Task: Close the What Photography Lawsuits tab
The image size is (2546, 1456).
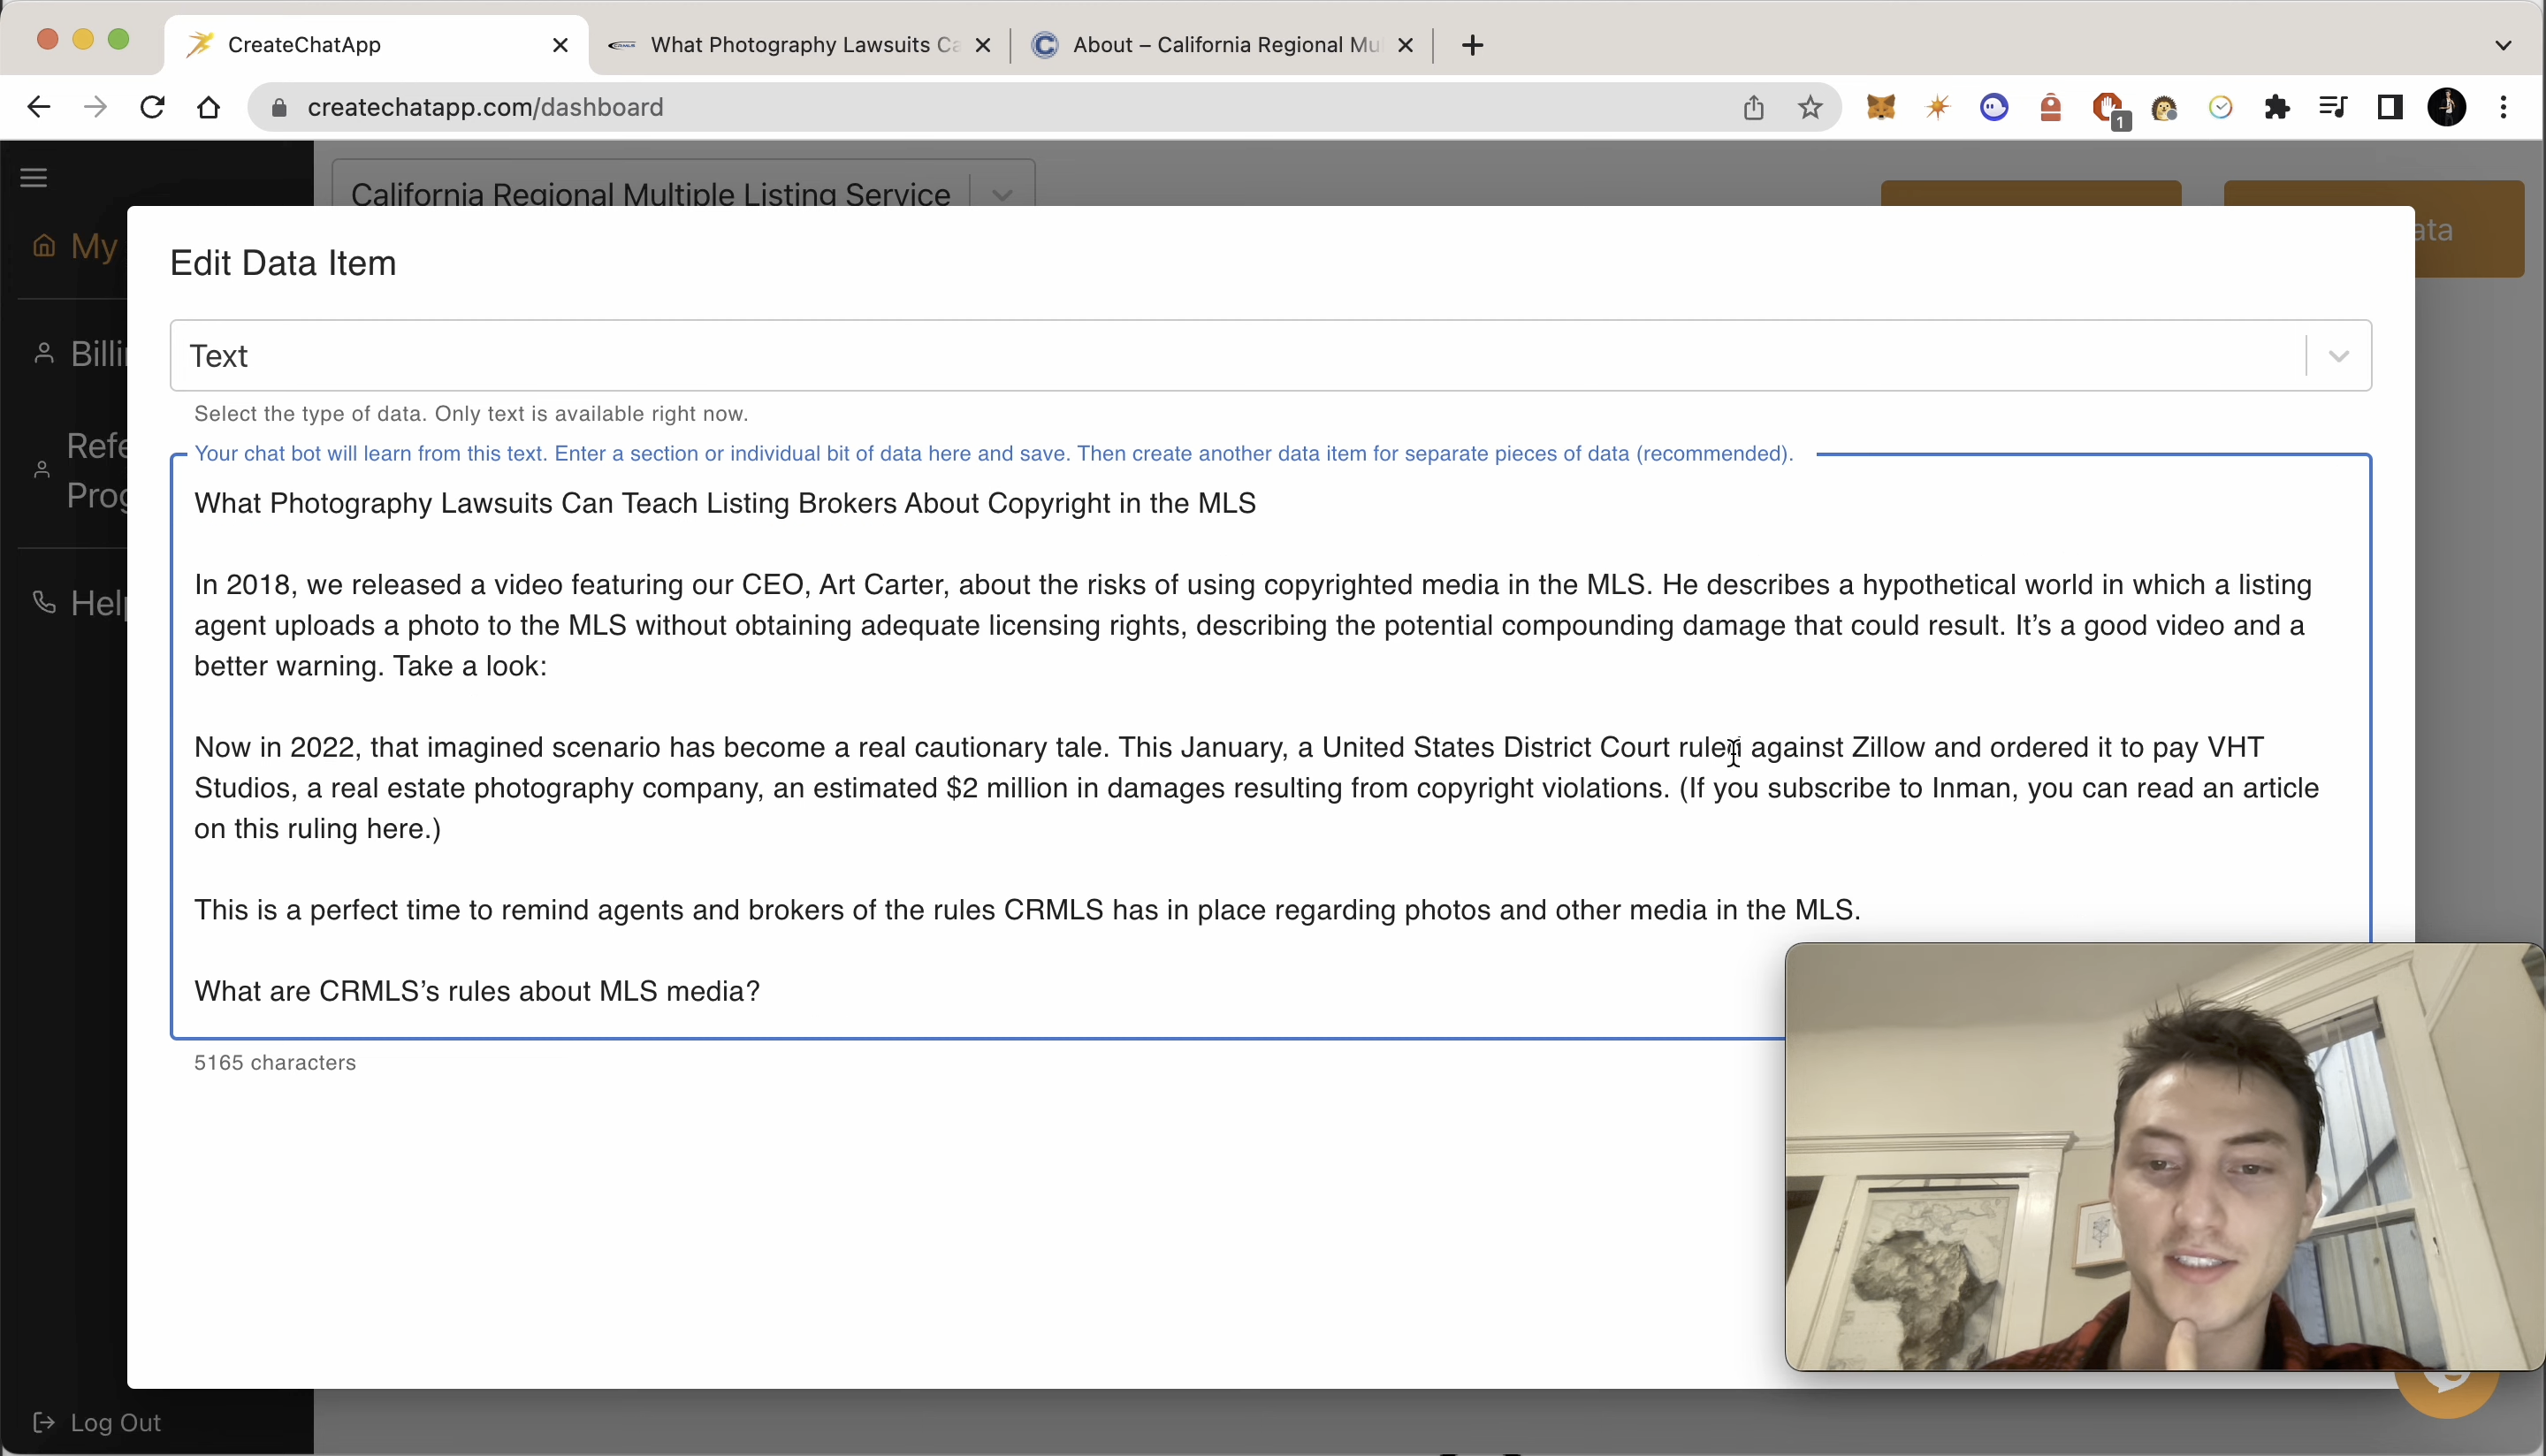Action: pyautogui.click(x=983, y=45)
